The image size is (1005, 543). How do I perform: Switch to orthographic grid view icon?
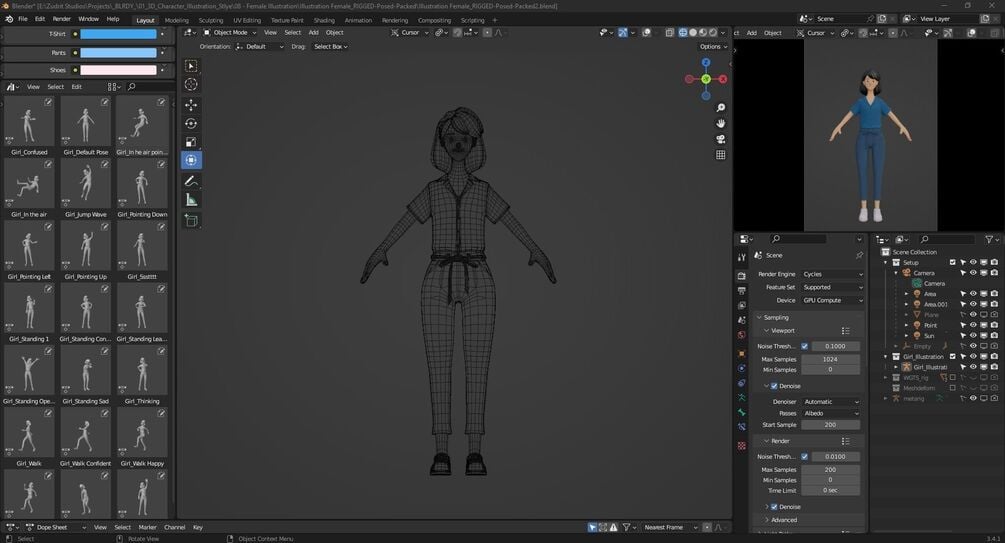(721, 155)
